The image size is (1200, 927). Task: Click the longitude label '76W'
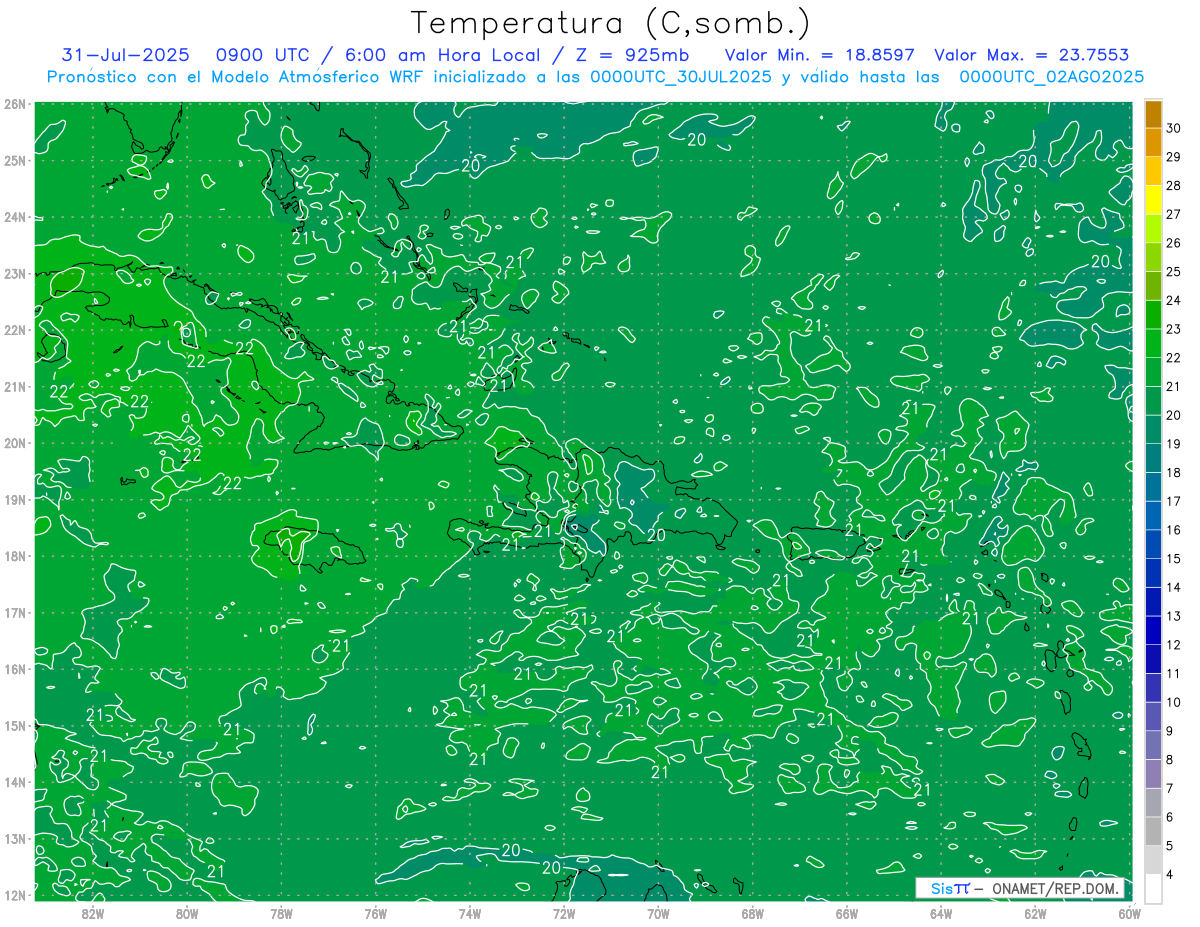click(375, 913)
